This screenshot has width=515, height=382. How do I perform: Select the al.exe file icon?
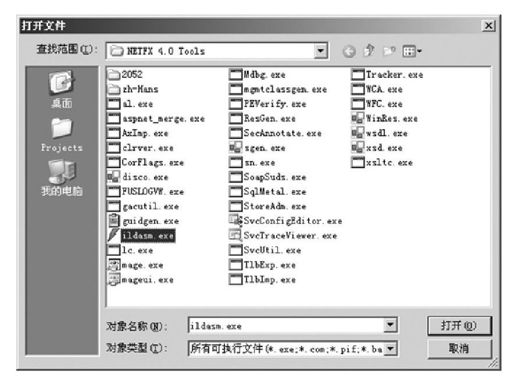pyautogui.click(x=114, y=104)
